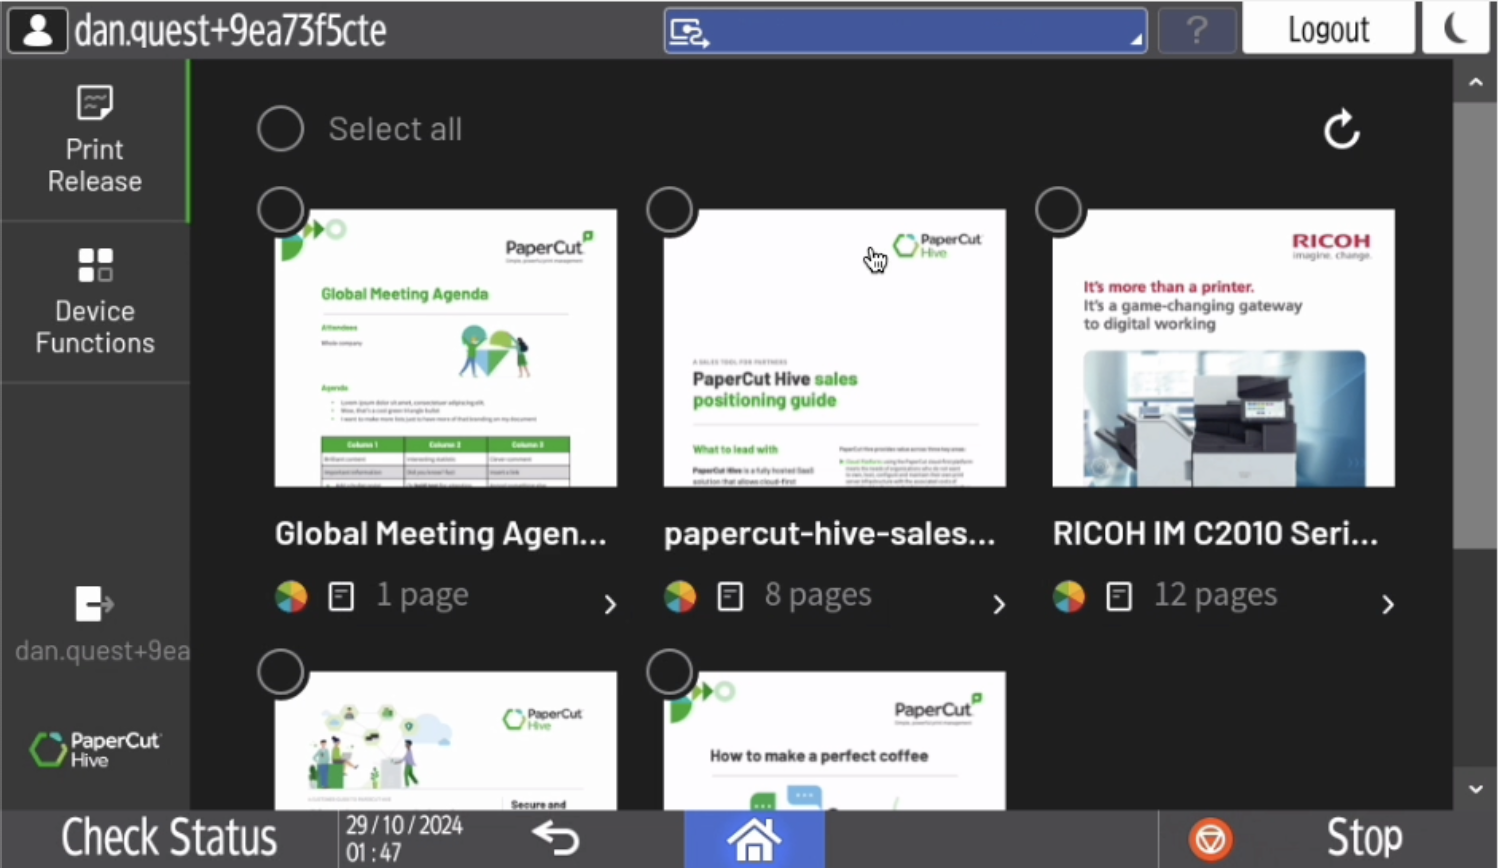Select the Global Meeting Agenda job checkbox
The image size is (1498, 868).
(x=281, y=210)
